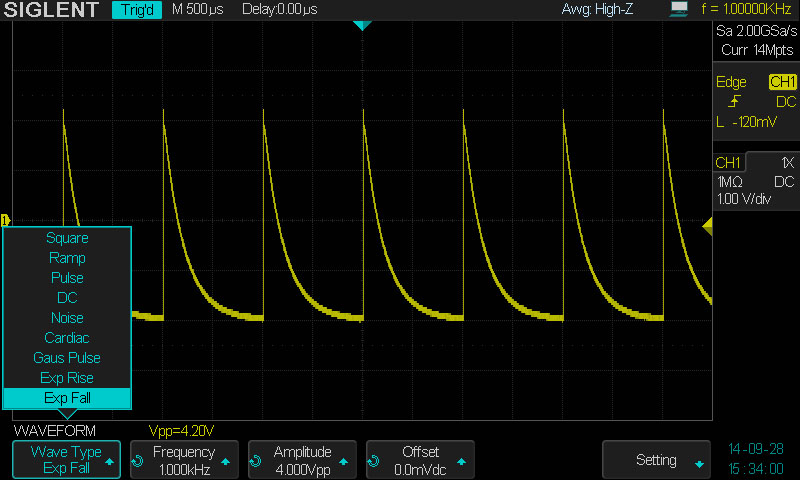
Task: Click the CH1 source badge in Edge panel
Action: pyautogui.click(x=782, y=82)
